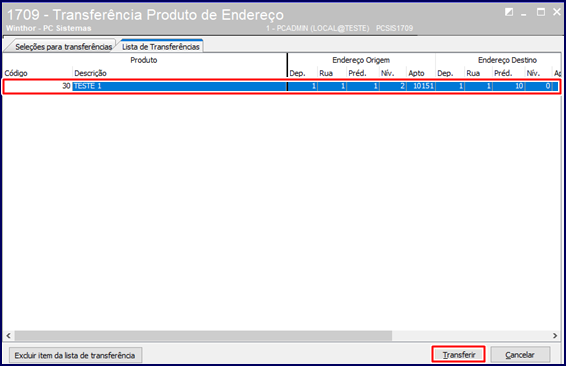The width and height of the screenshot is (566, 366).
Task: Click the origin Apto value 10151
Action: pos(421,86)
